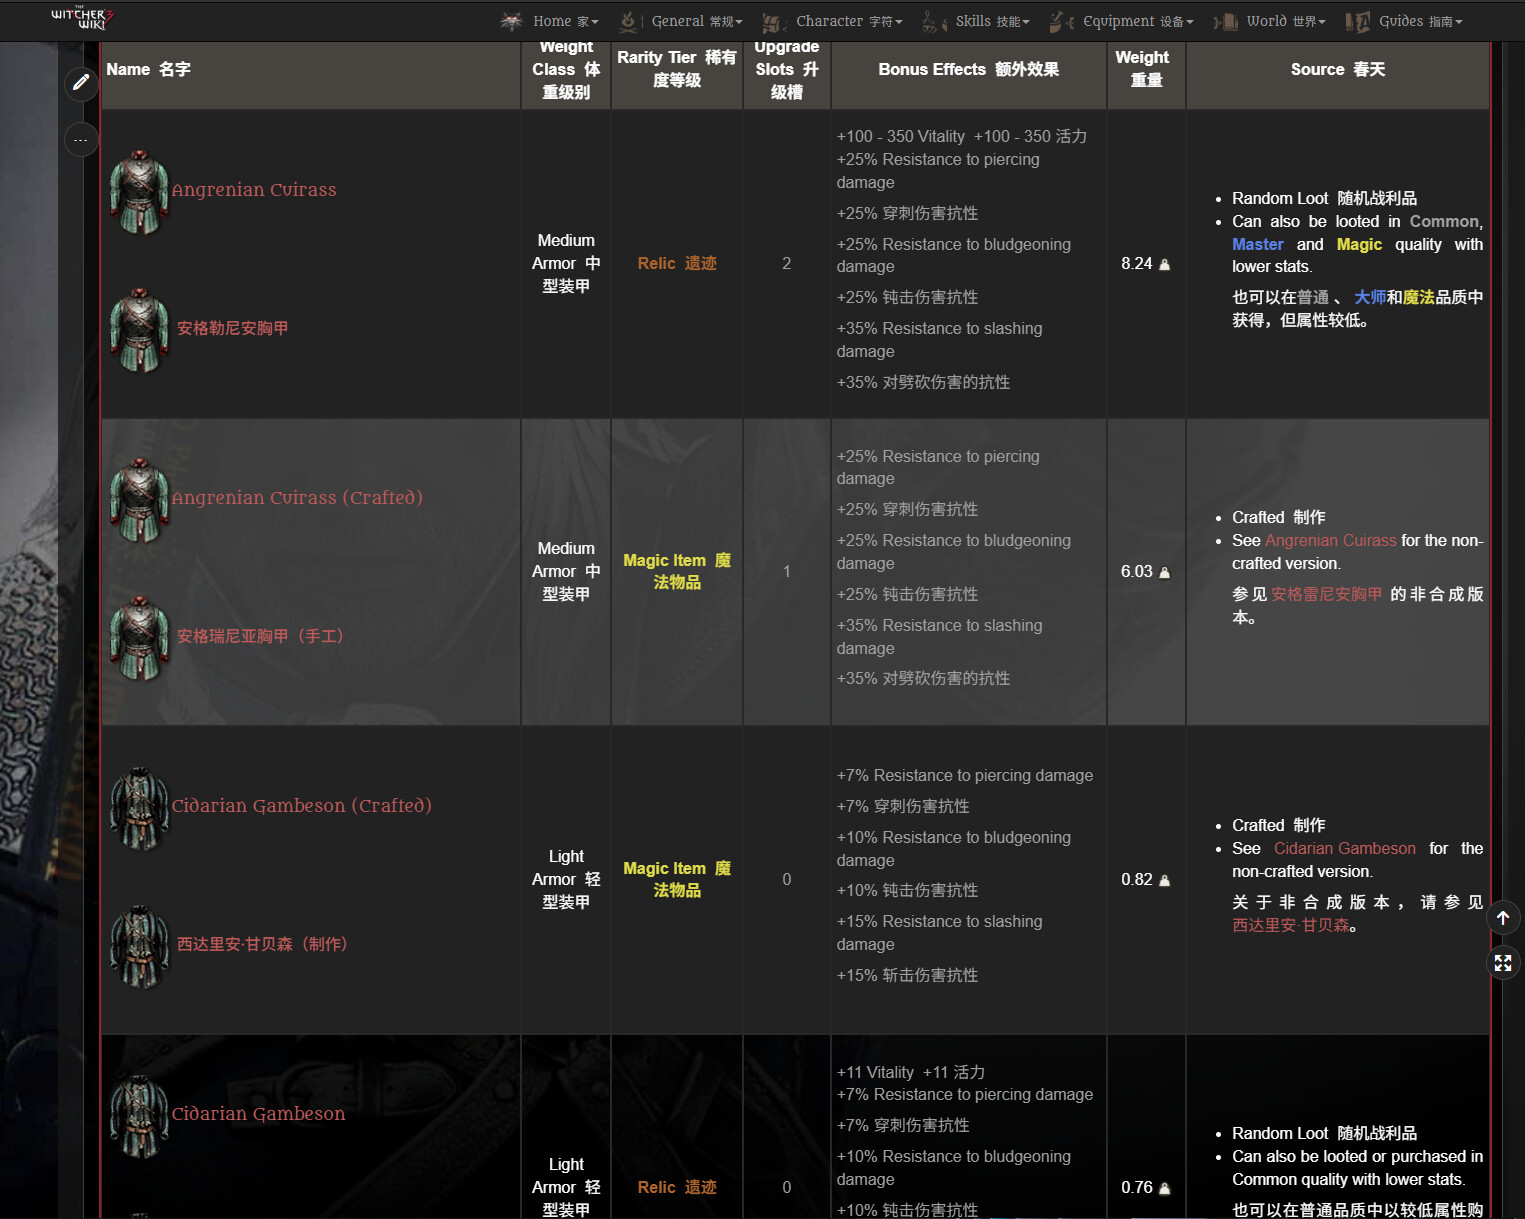Click the yellow Magic quality link

1359,244
